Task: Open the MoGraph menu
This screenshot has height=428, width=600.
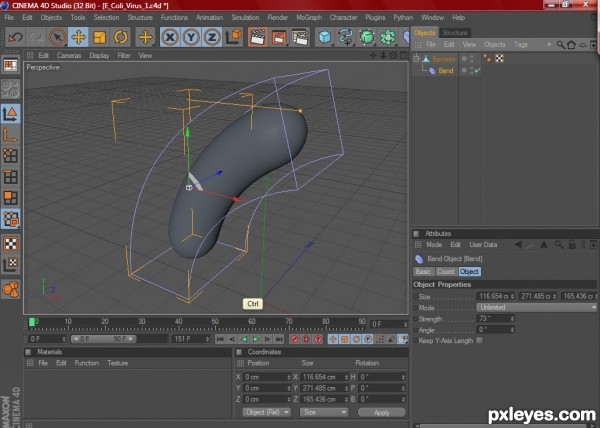Action: (309, 18)
